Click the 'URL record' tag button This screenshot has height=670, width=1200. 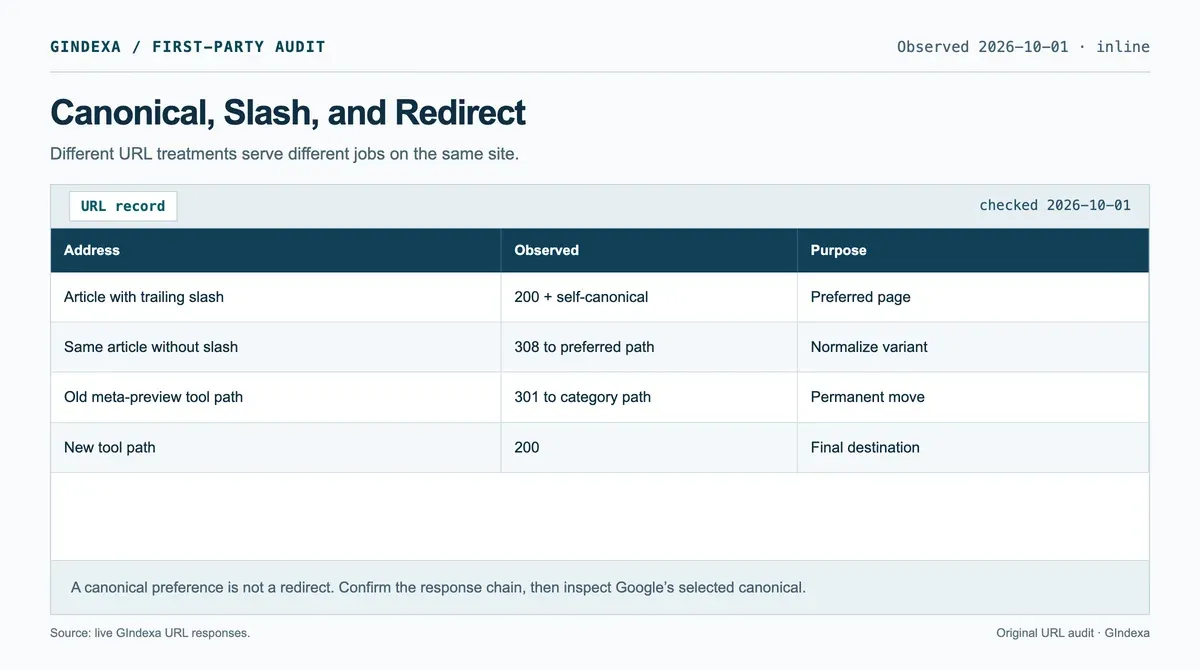tap(123, 206)
